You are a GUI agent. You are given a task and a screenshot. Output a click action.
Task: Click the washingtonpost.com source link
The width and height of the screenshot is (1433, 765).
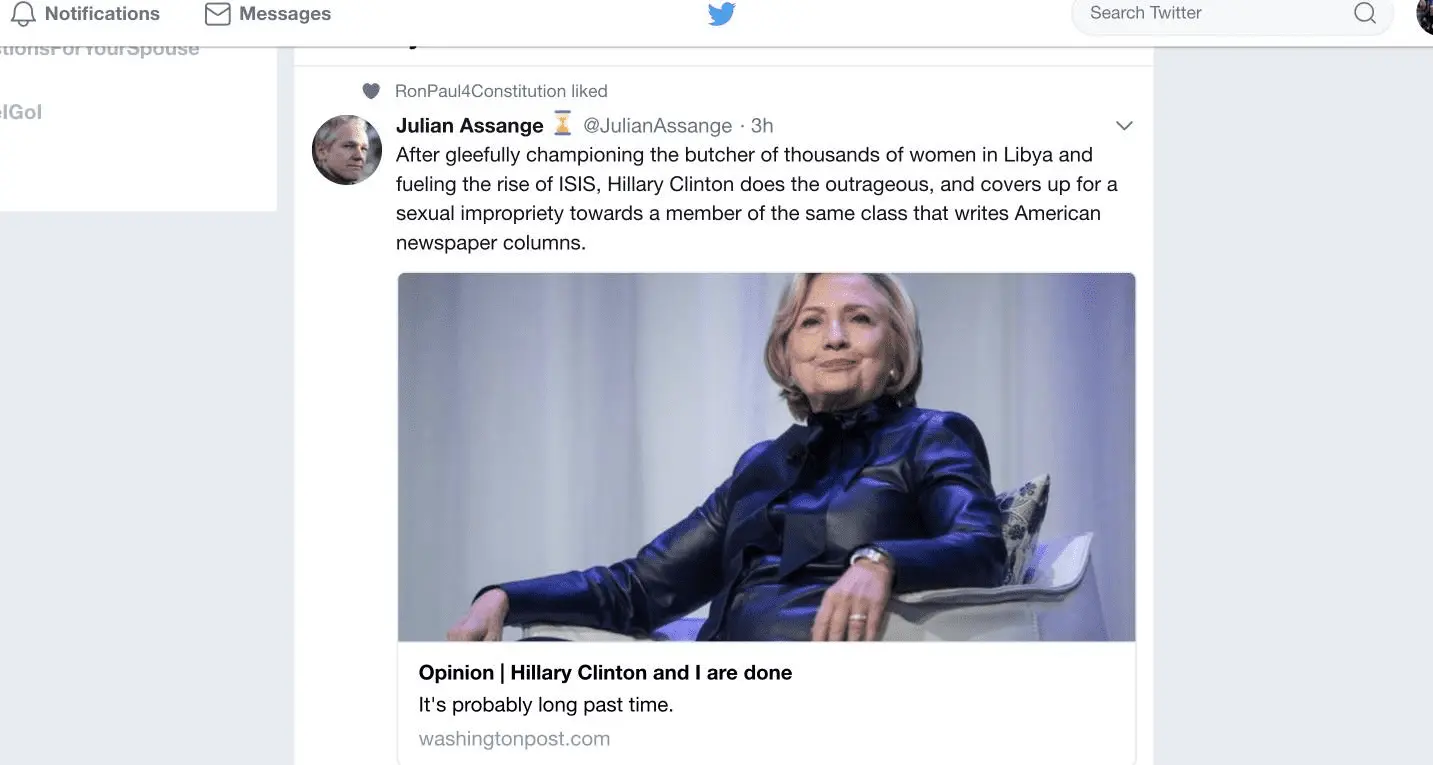coord(514,739)
